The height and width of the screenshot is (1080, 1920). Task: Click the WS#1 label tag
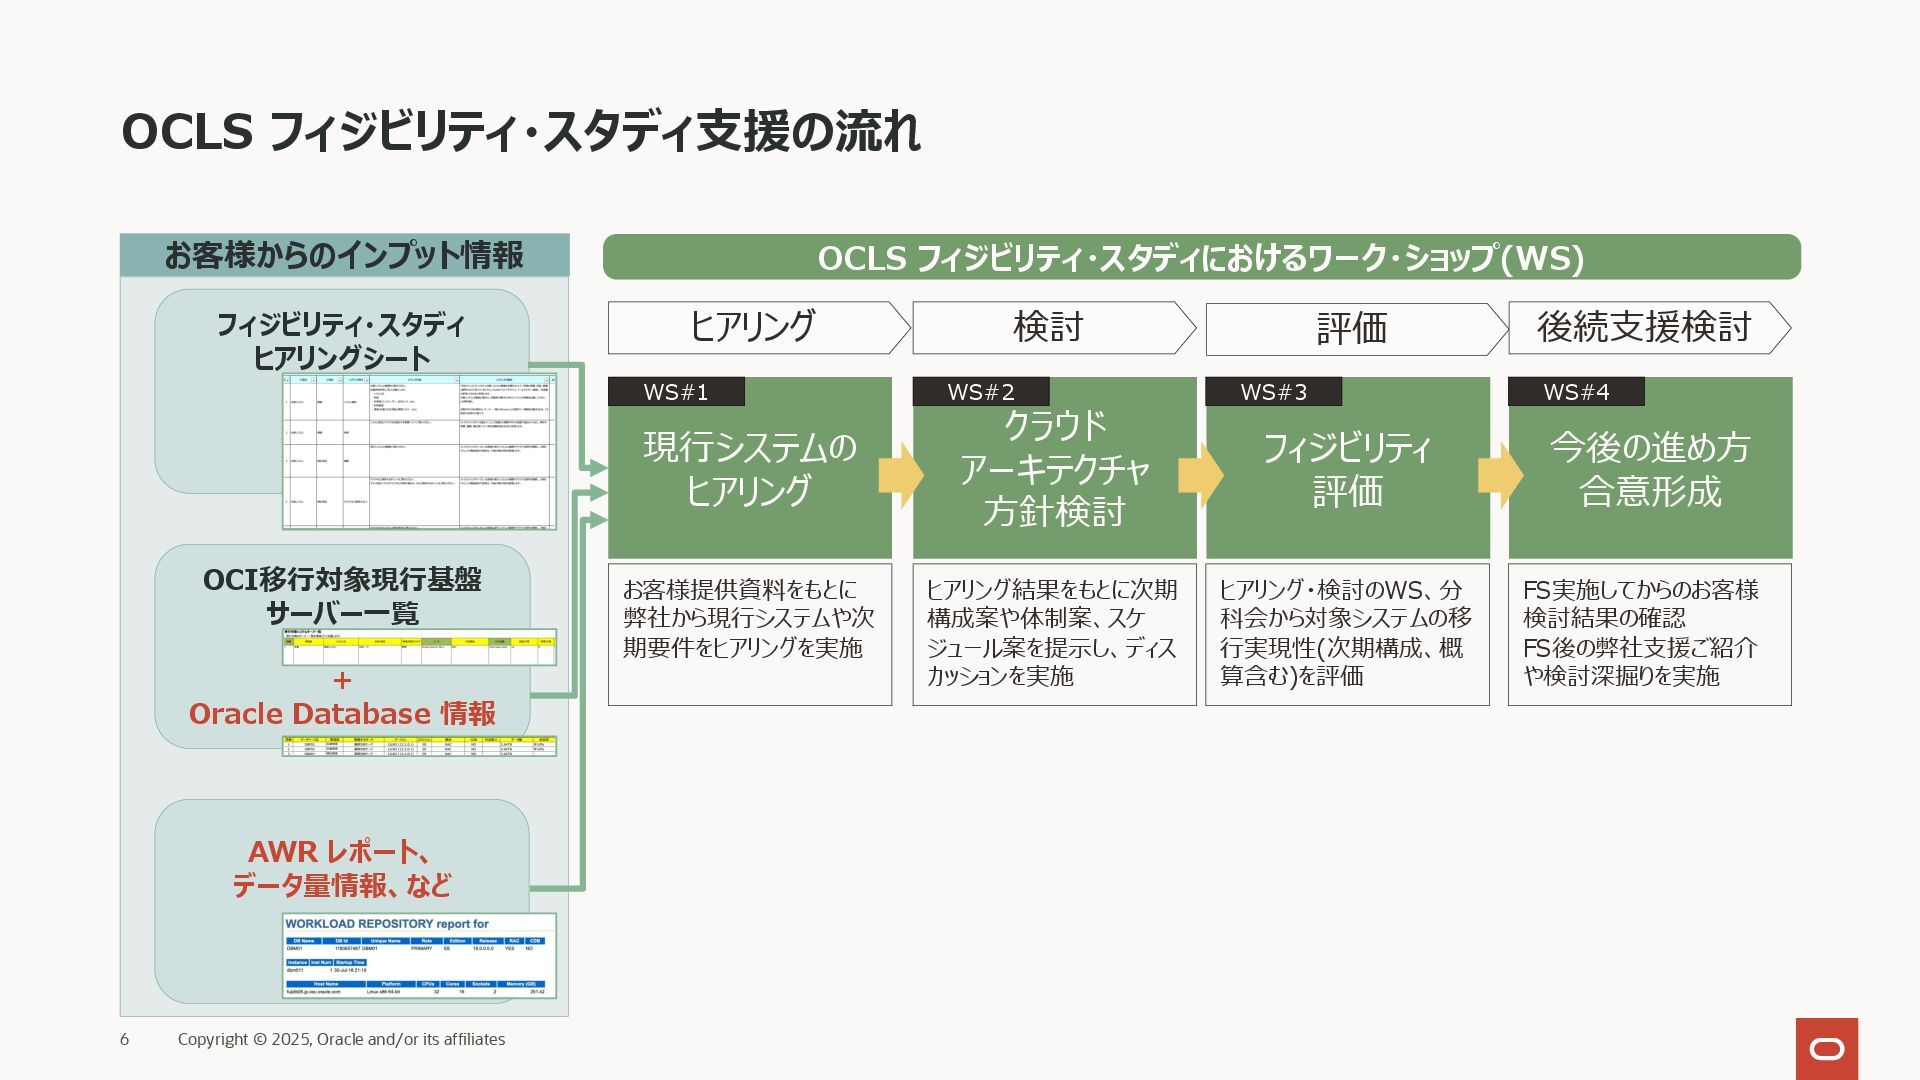[676, 392]
